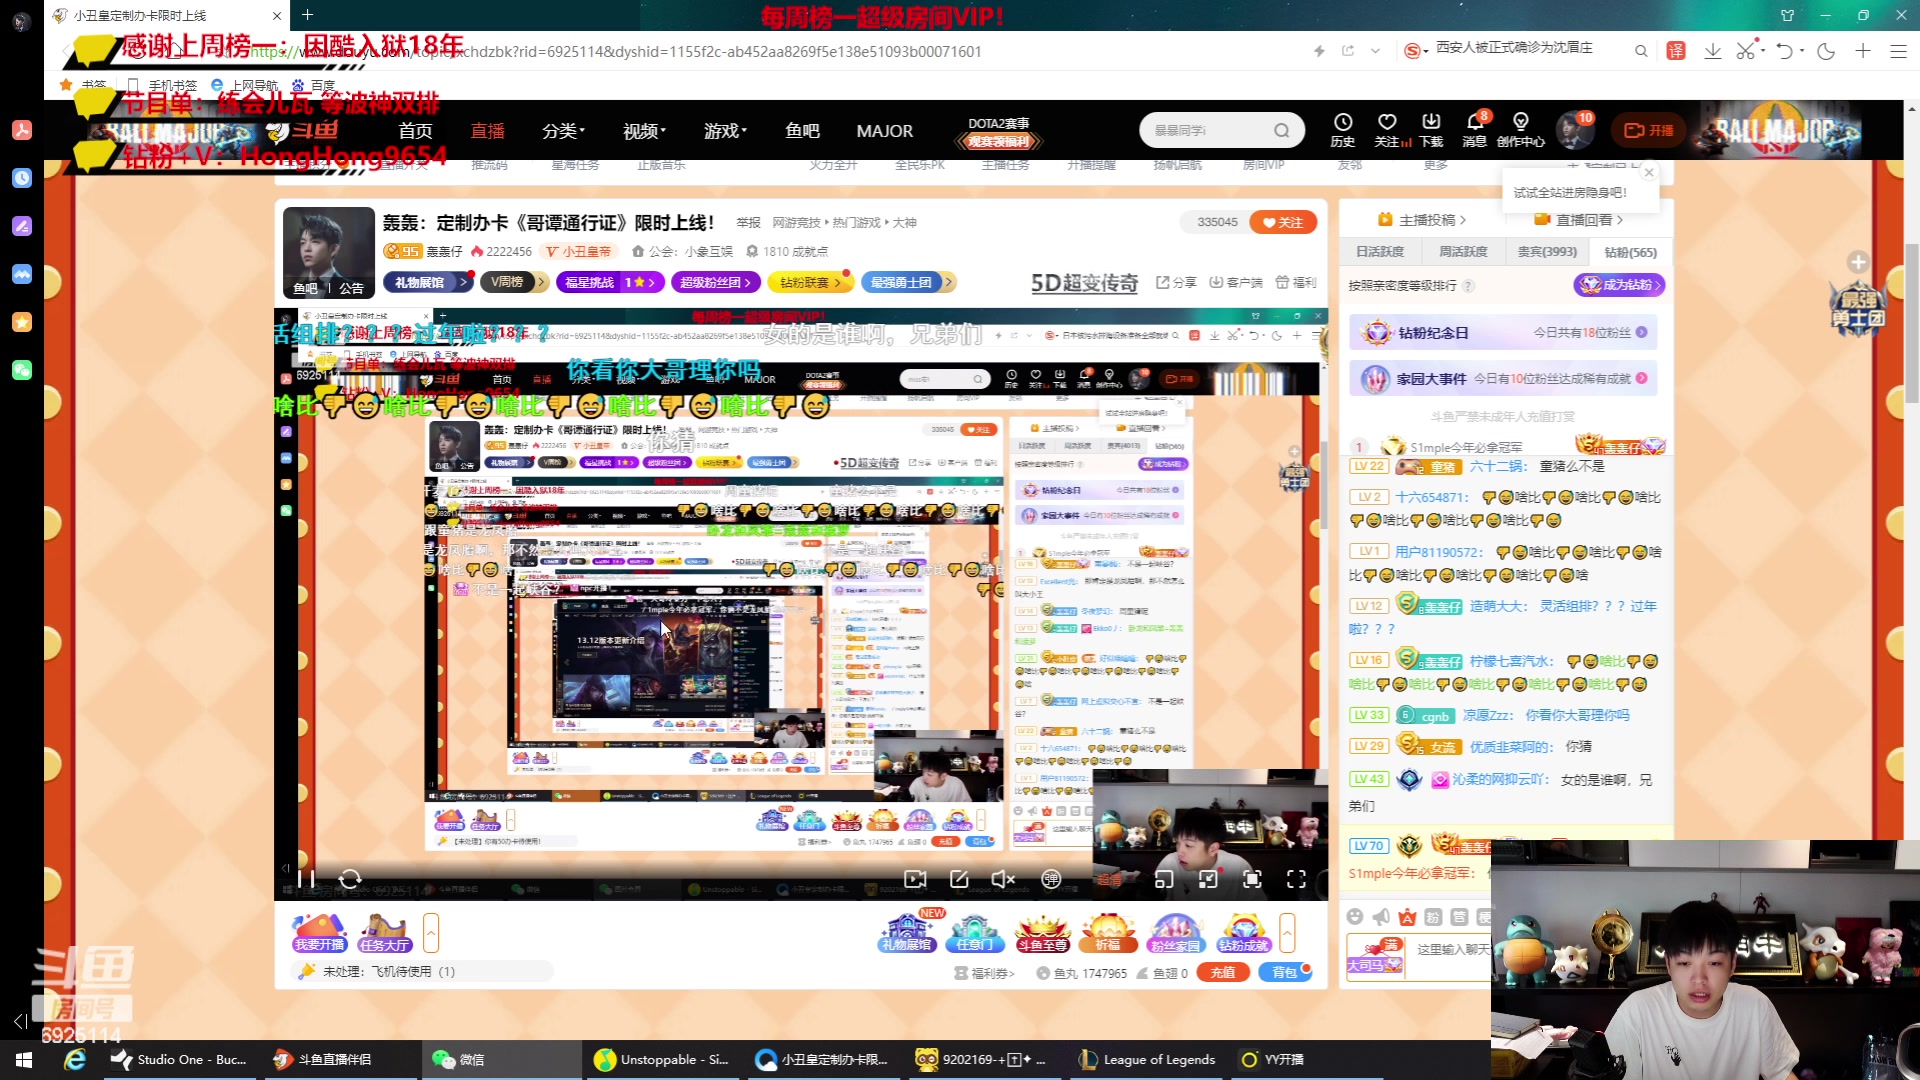1920x1080 pixels.
Task: Click the Douyu site search input field
Action: (x=1205, y=130)
